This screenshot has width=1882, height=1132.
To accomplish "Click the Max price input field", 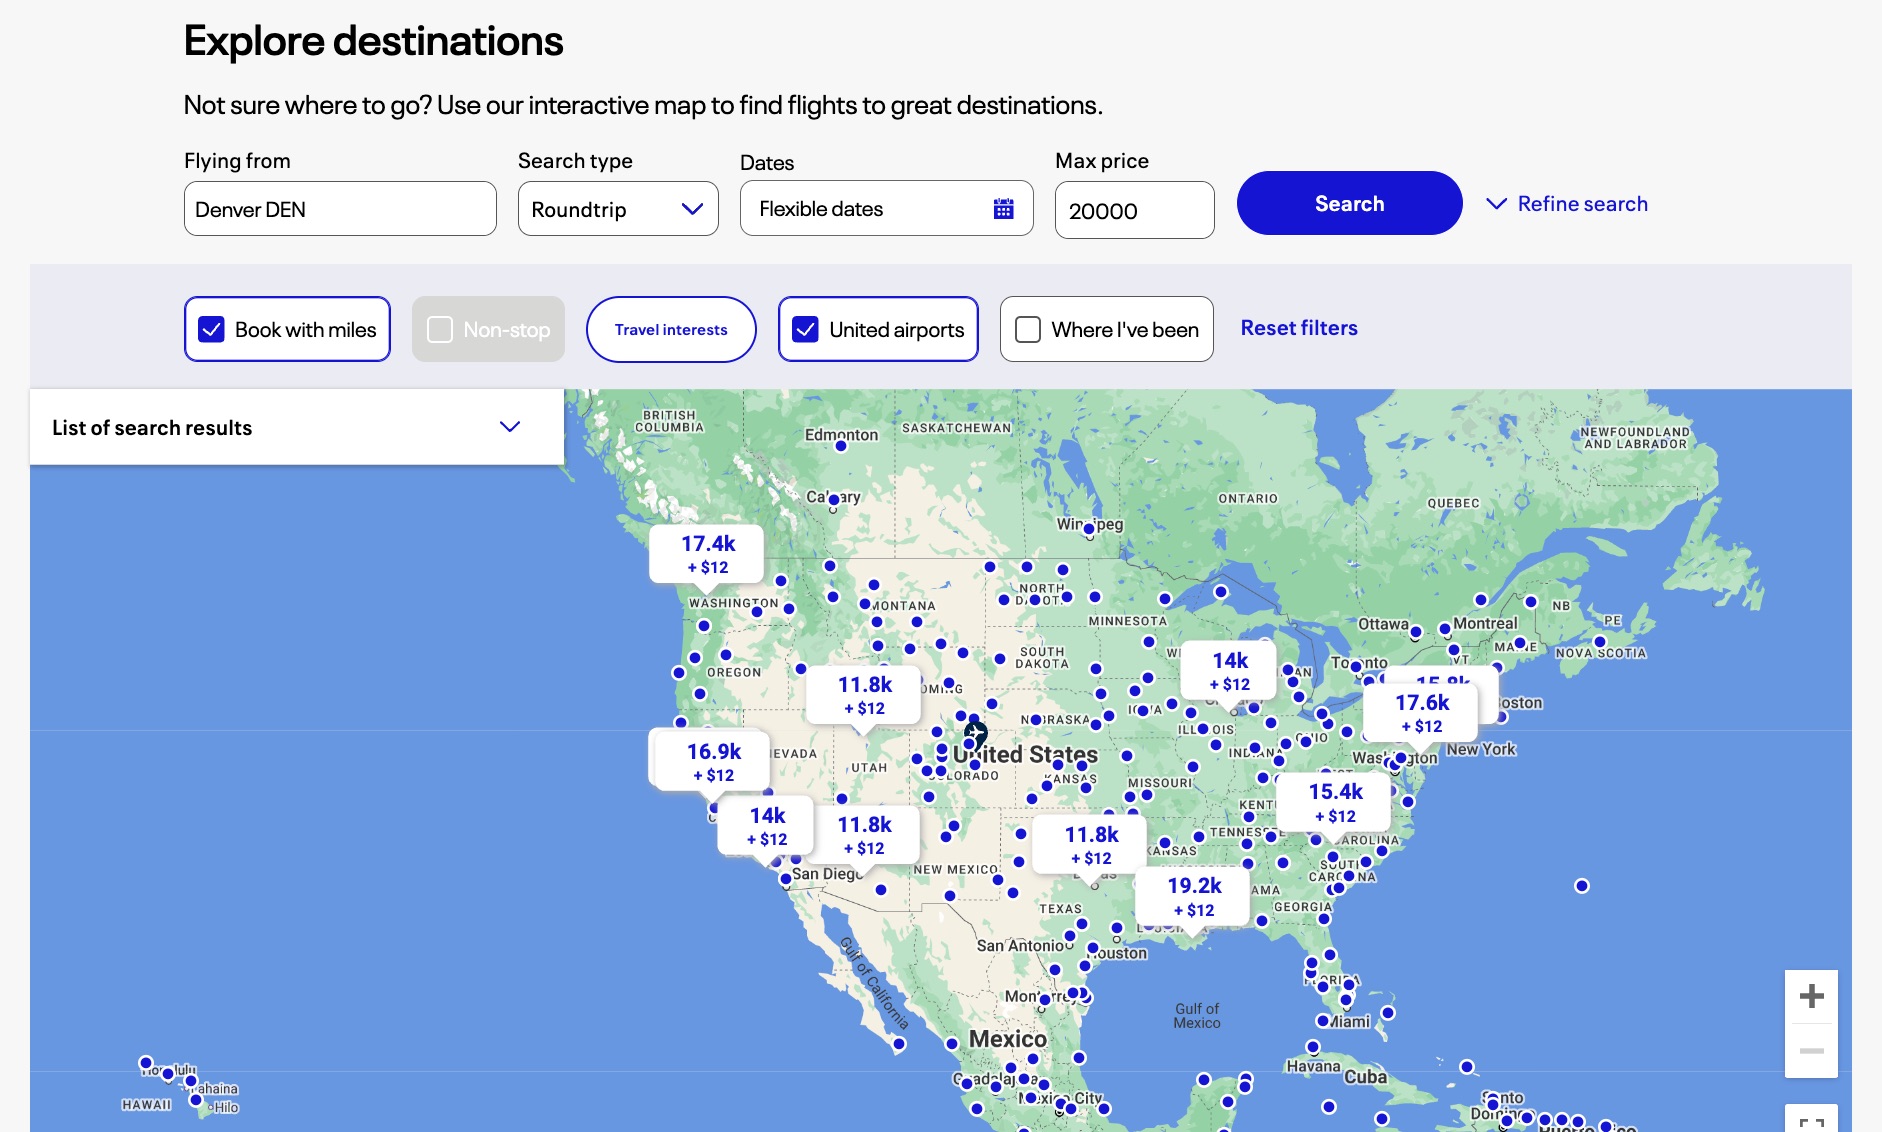I will point(1134,210).
